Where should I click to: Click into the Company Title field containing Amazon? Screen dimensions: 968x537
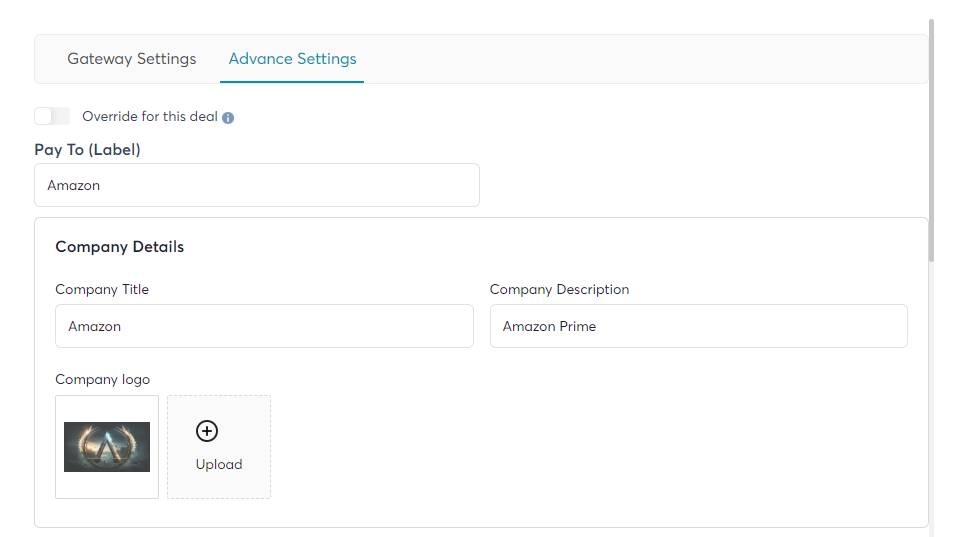[264, 326]
